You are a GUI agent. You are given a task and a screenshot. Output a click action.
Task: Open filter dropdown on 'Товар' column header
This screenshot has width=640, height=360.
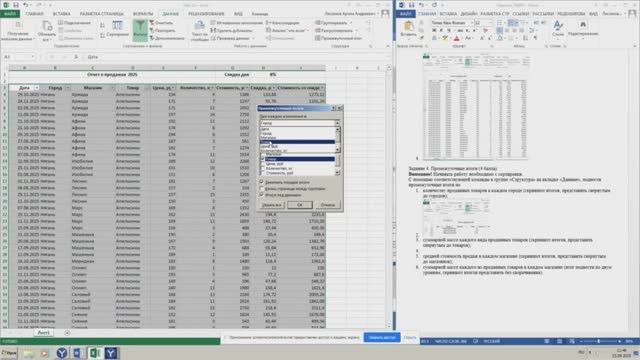[147, 88]
